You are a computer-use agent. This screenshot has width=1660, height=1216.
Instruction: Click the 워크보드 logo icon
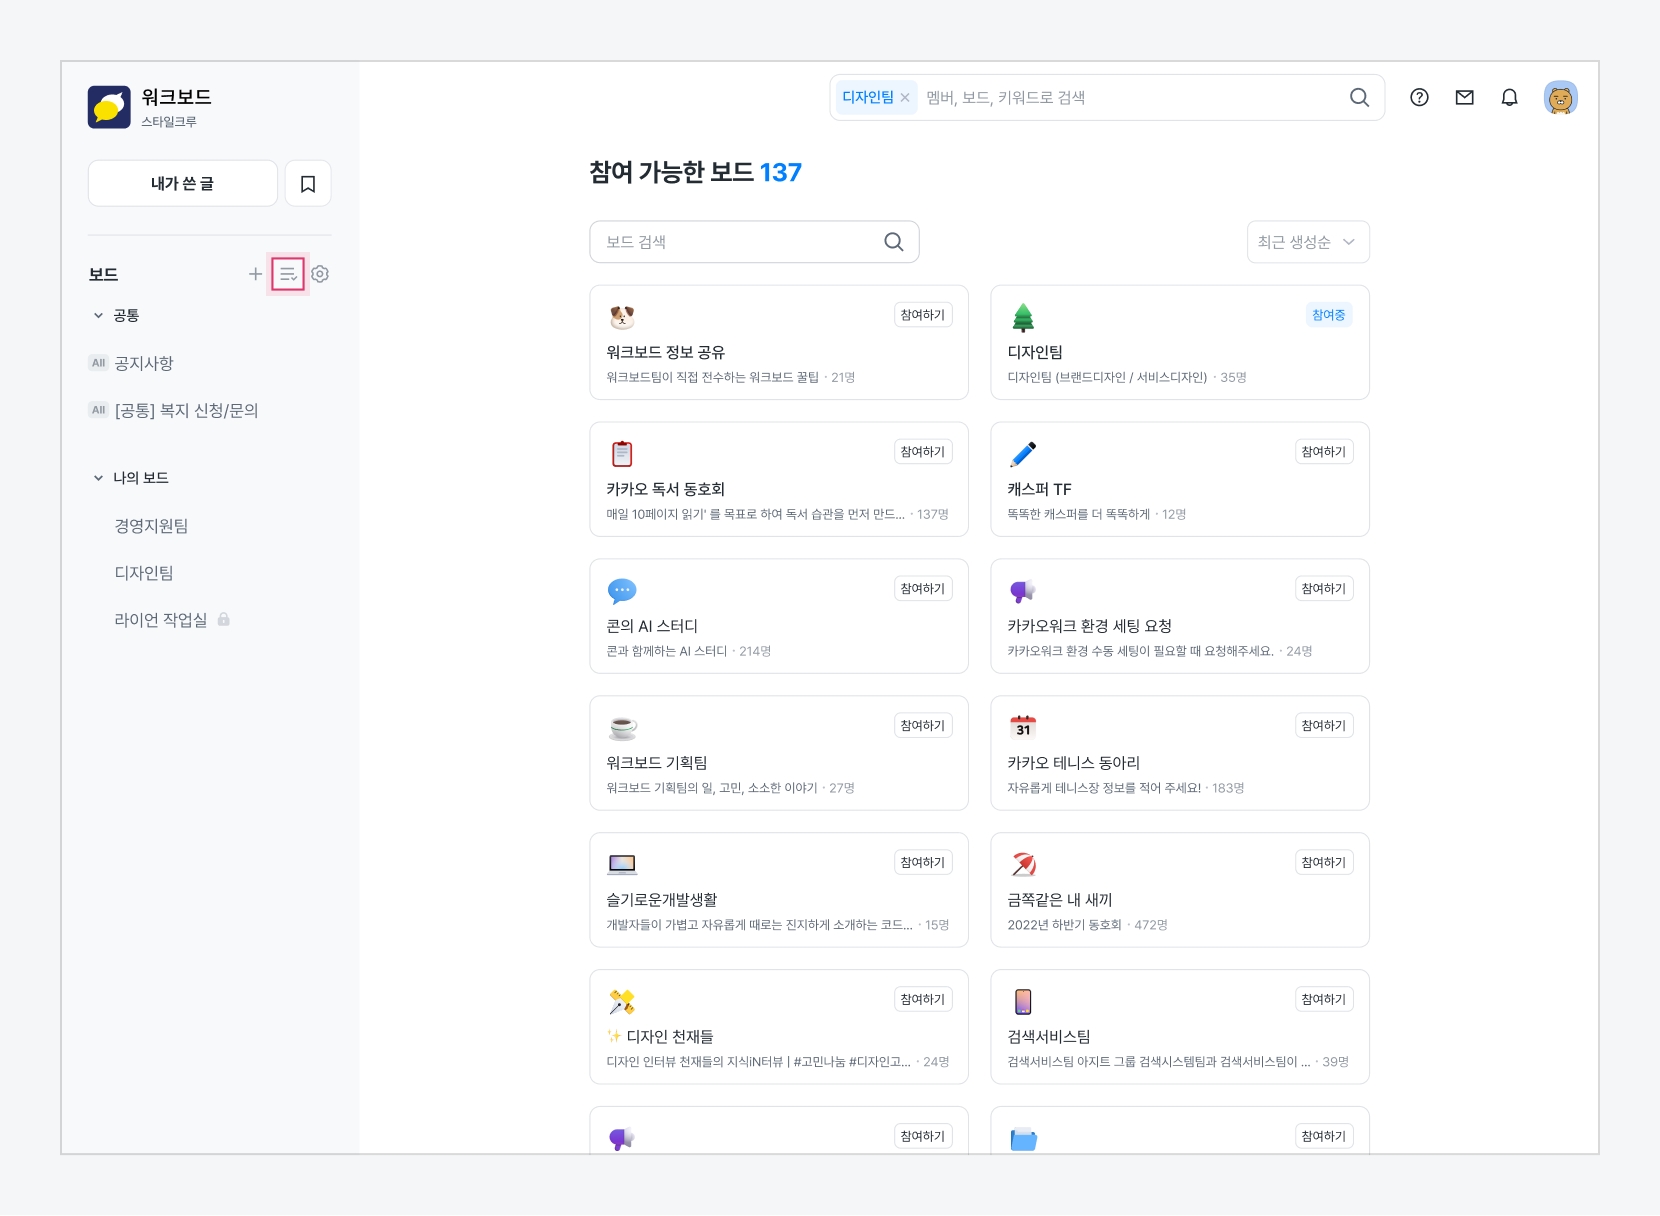pos(109,107)
